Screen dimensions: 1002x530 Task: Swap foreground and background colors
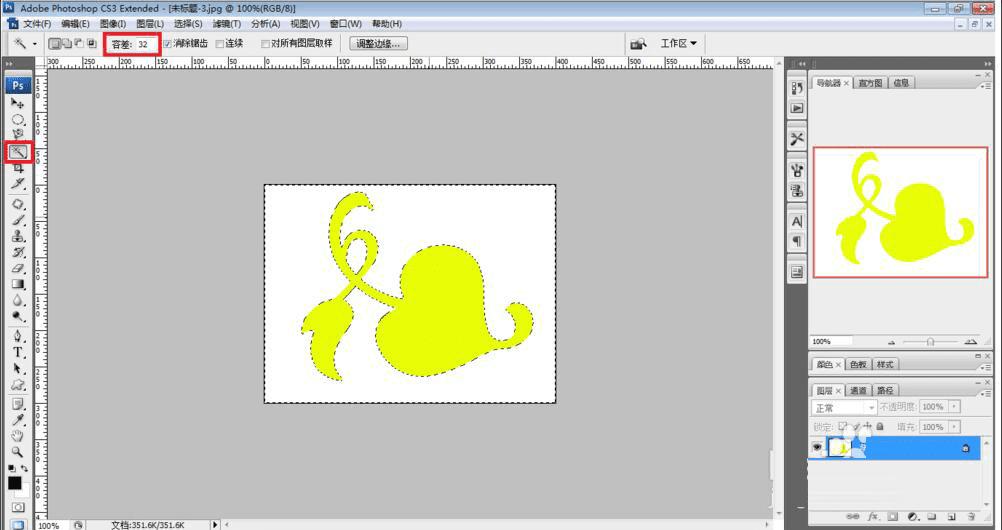(x=24, y=469)
